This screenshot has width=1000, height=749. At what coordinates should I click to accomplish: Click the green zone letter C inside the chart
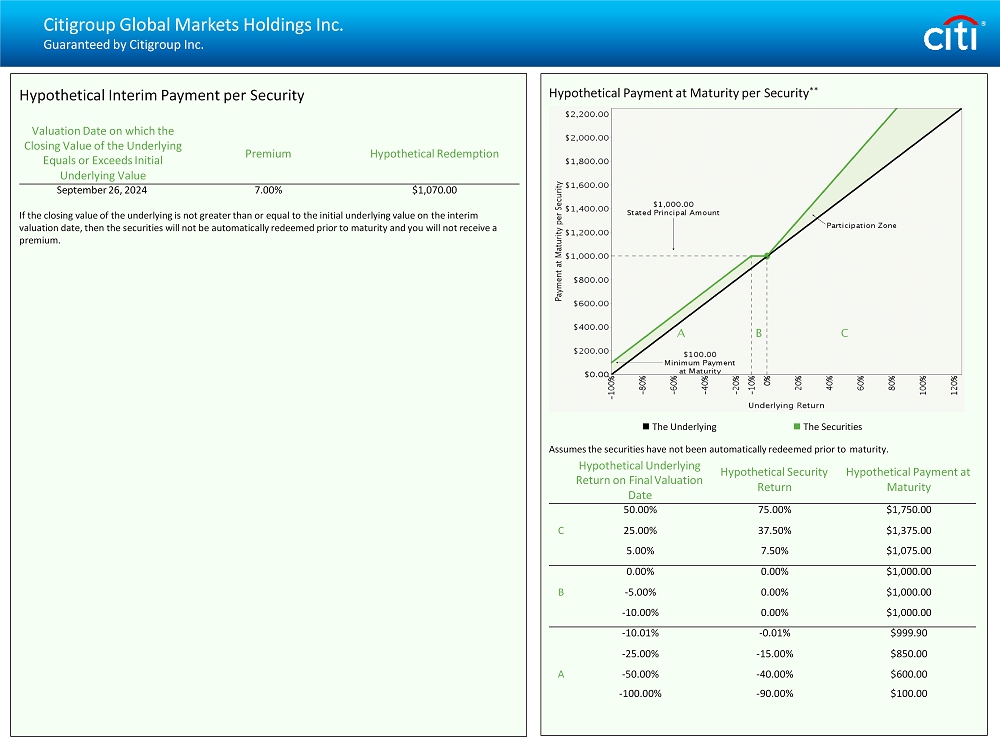click(x=844, y=333)
